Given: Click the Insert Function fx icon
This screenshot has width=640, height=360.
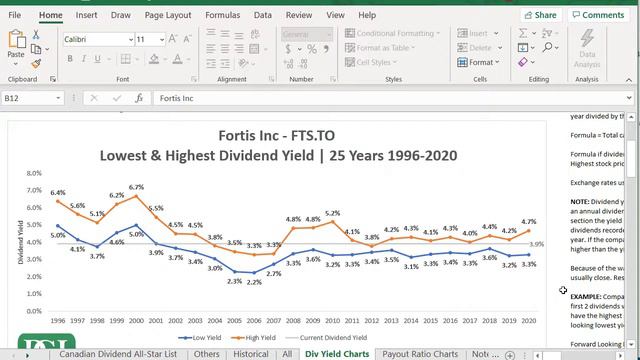Looking at the screenshot, I should [x=139, y=98].
